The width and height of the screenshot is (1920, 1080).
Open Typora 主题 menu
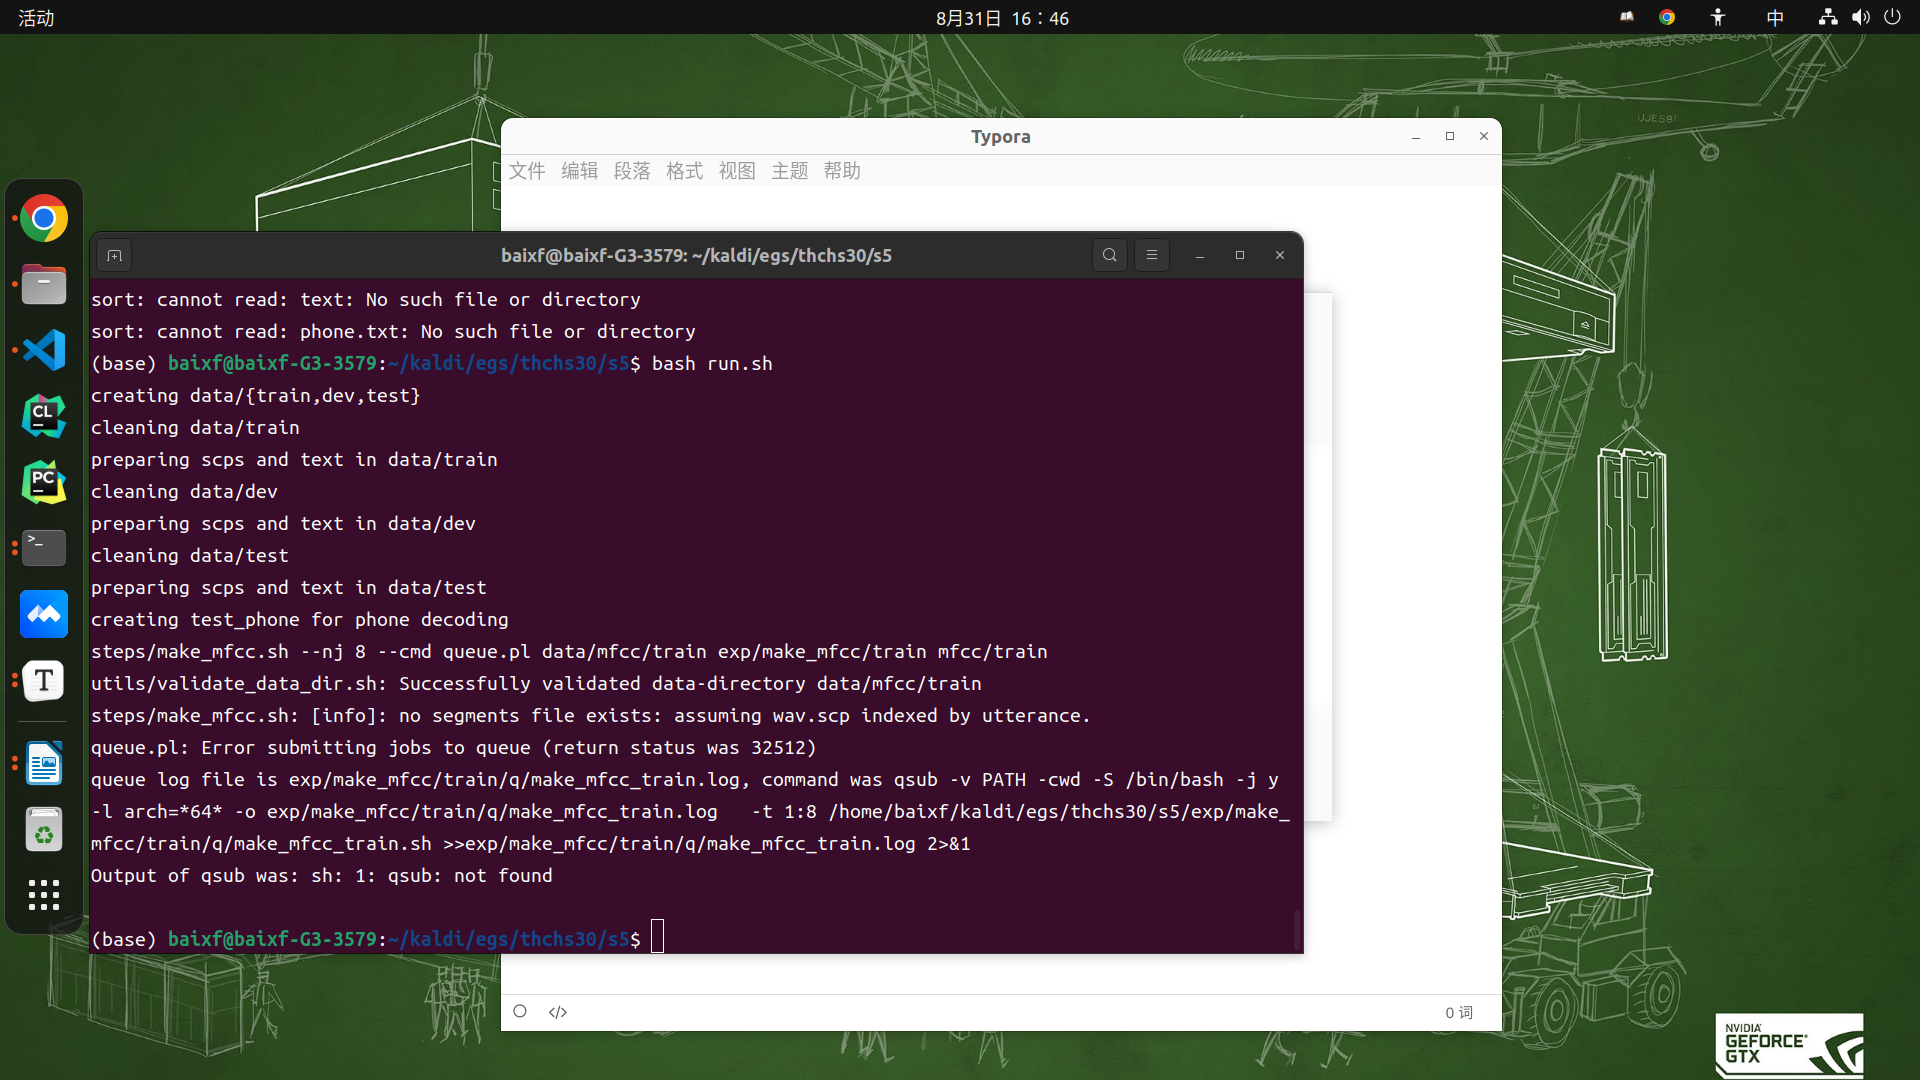click(790, 171)
